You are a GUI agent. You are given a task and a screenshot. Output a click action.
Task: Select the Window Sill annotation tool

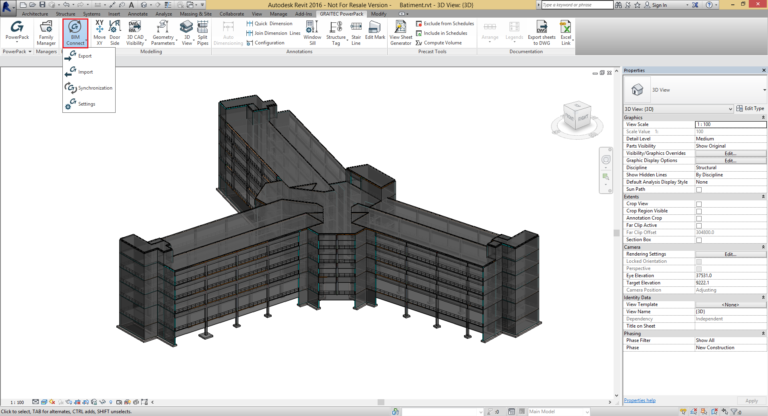click(312, 32)
